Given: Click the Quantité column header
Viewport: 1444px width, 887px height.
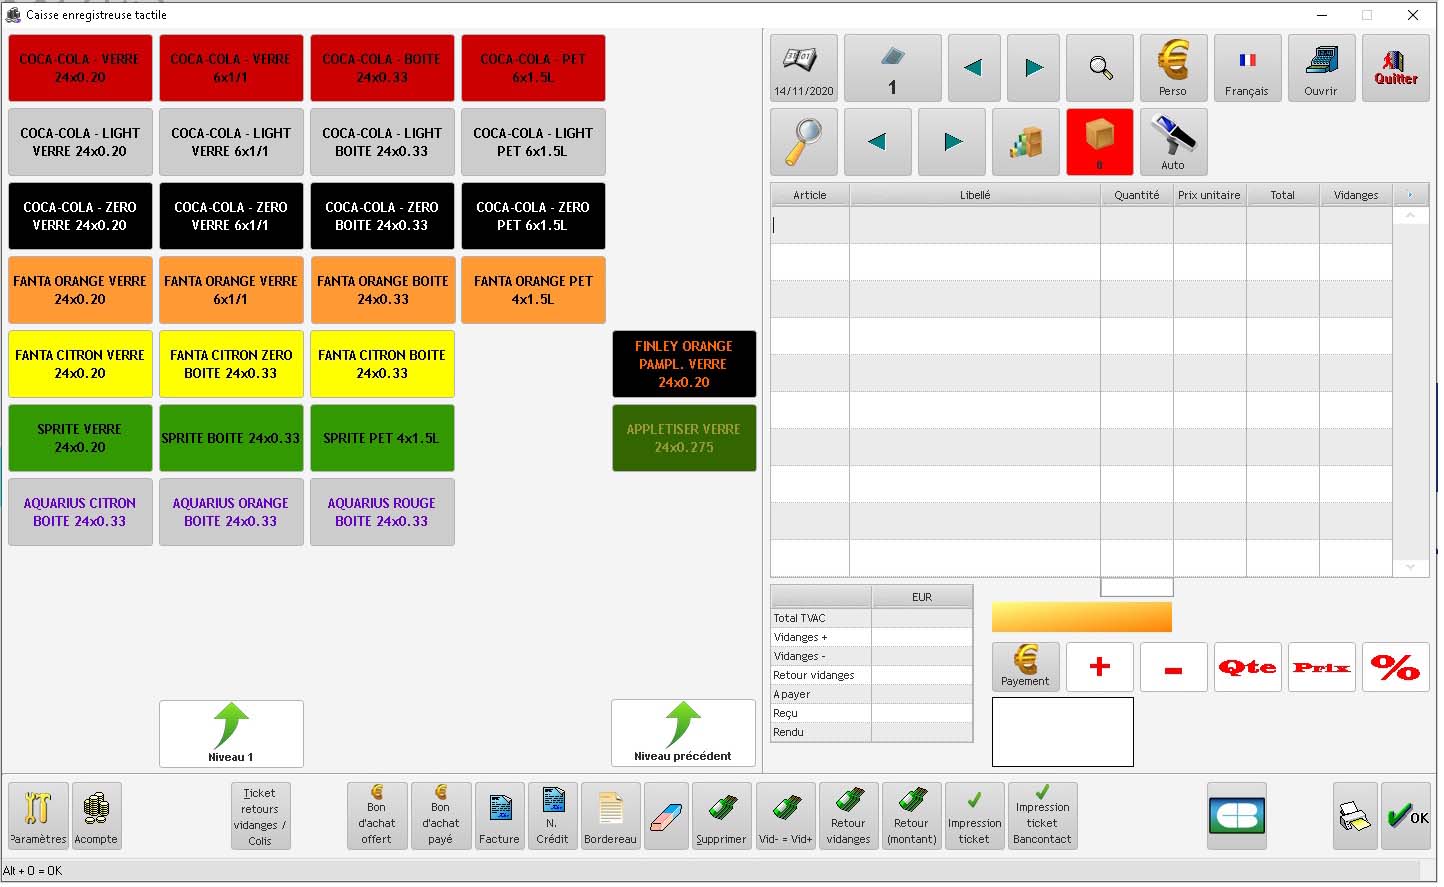Looking at the screenshot, I should (x=1137, y=195).
